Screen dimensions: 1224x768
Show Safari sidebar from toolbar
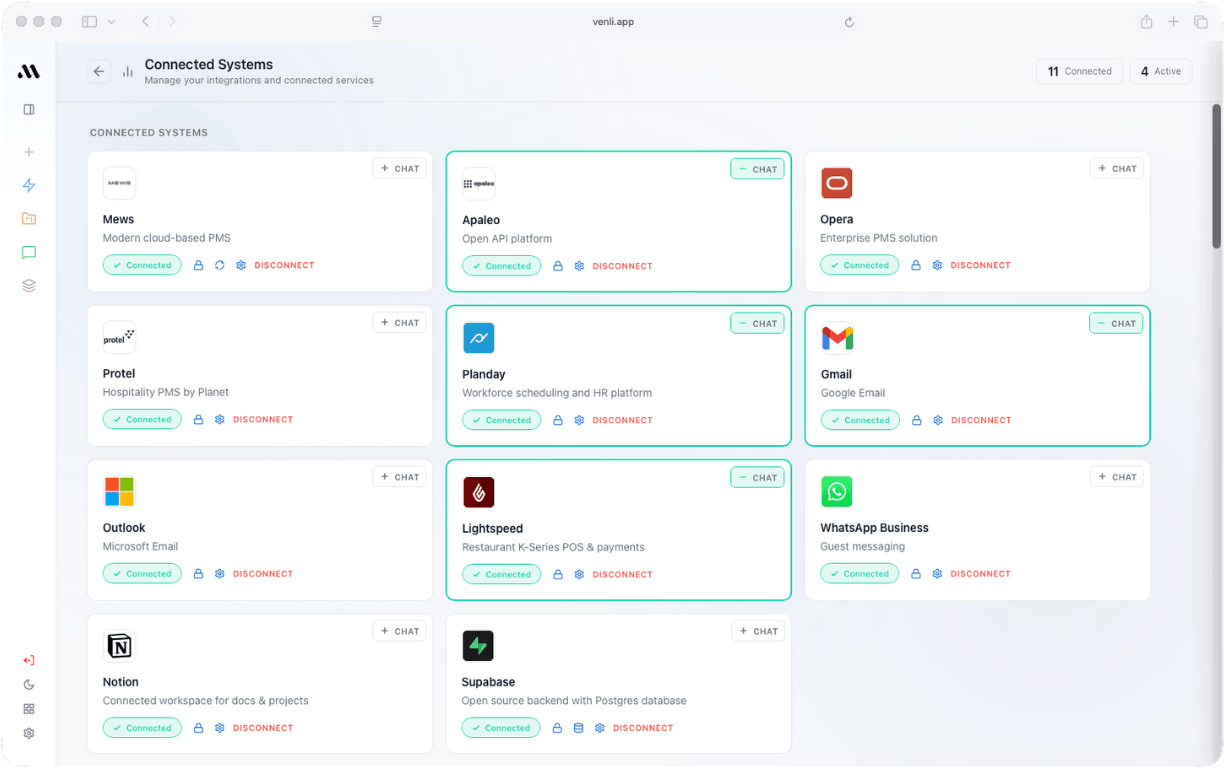(x=89, y=22)
